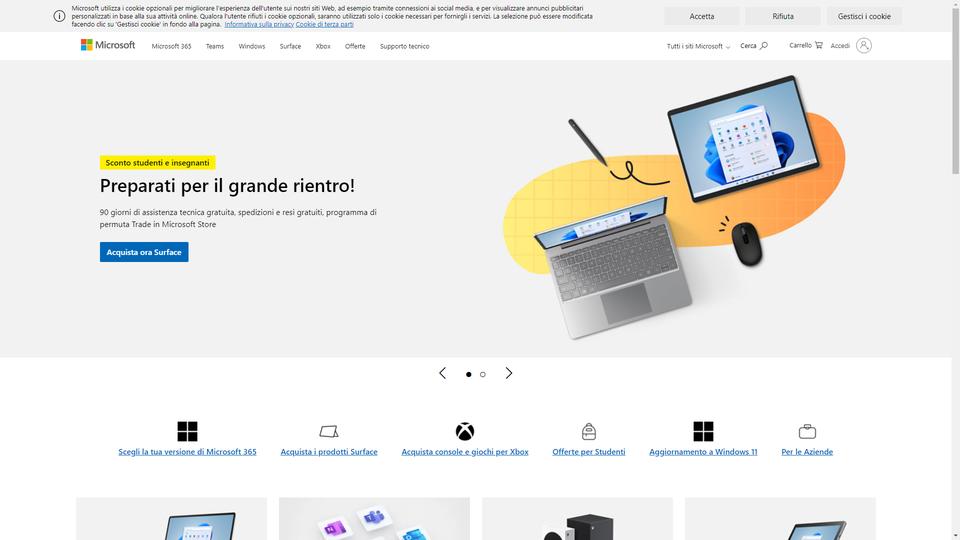Accept cookies with Accetta button
Image resolution: width=960 pixels, height=540 pixels.
(702, 16)
